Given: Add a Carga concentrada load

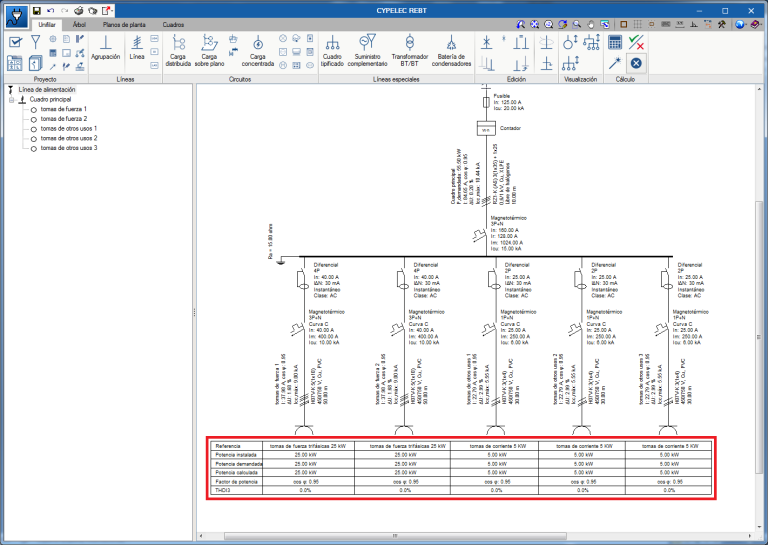Looking at the screenshot, I should 258,48.
